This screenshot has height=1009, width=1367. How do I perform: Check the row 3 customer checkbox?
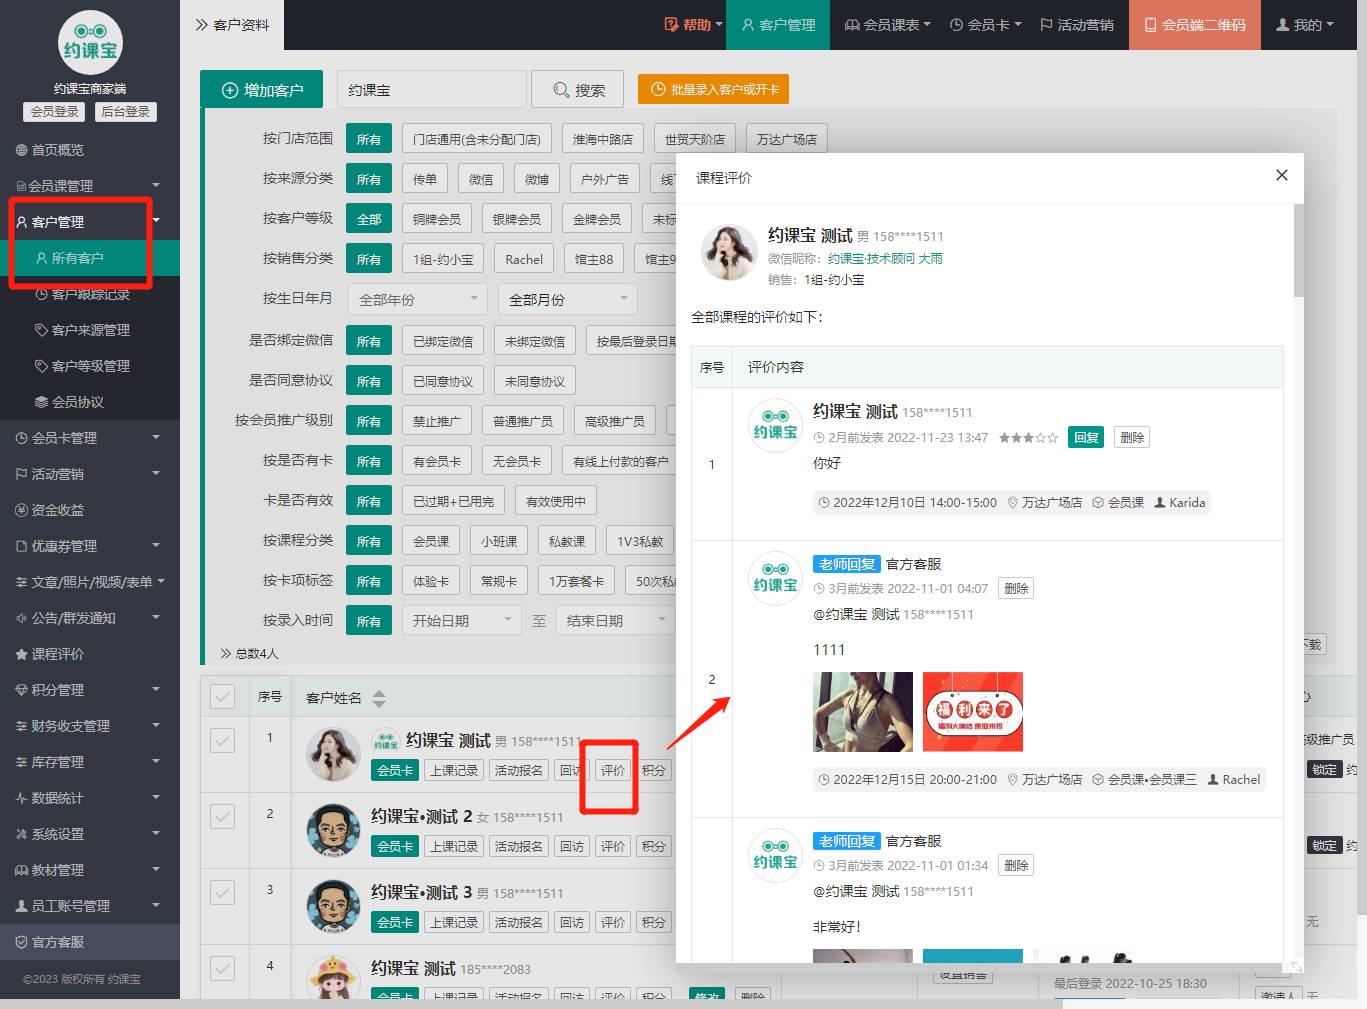point(222,892)
